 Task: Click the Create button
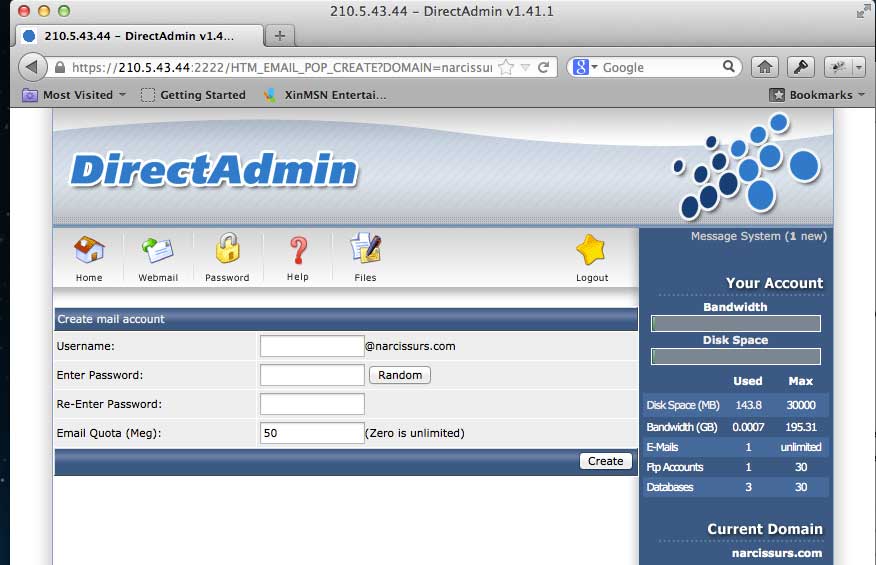[606, 461]
